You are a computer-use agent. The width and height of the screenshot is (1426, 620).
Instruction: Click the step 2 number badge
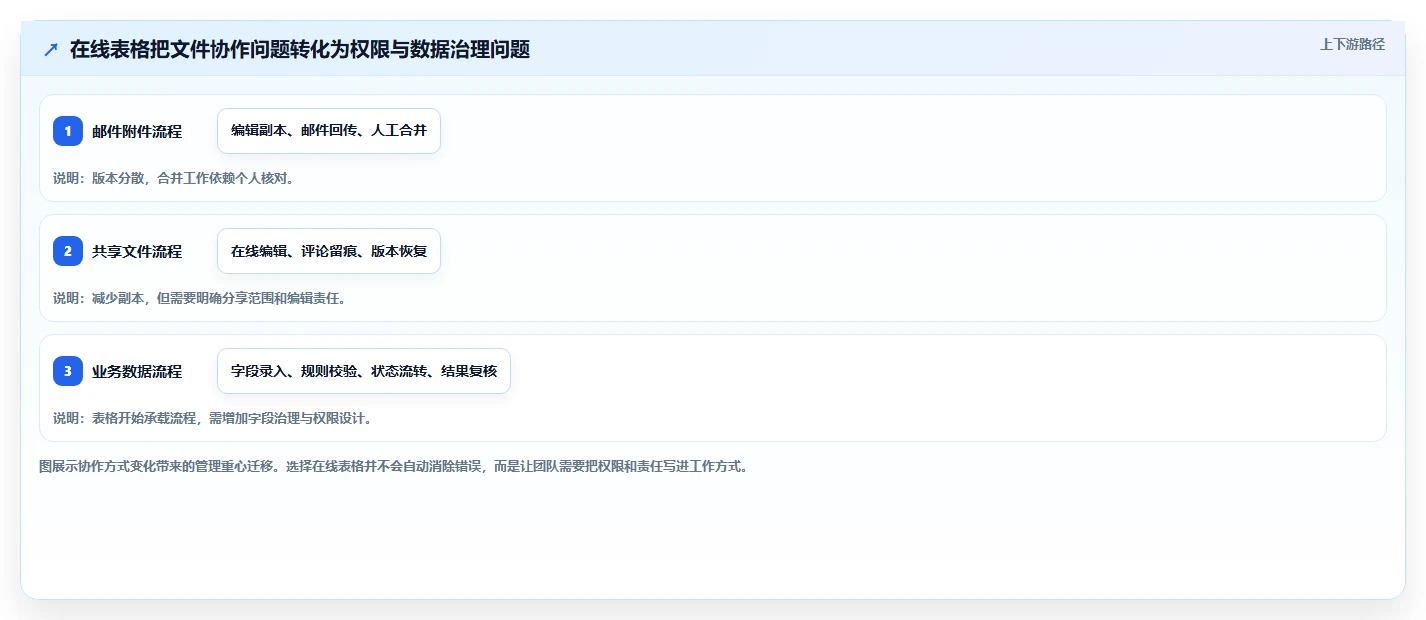(x=68, y=251)
